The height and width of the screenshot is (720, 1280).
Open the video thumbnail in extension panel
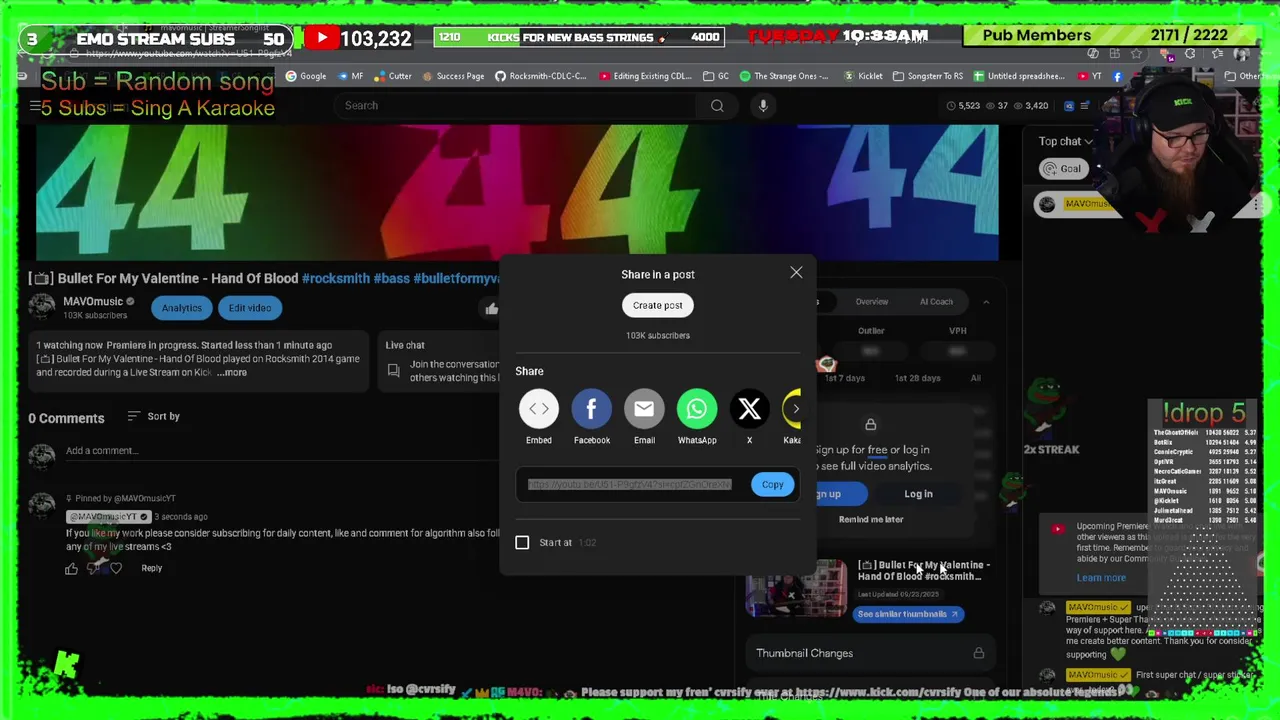(796, 590)
